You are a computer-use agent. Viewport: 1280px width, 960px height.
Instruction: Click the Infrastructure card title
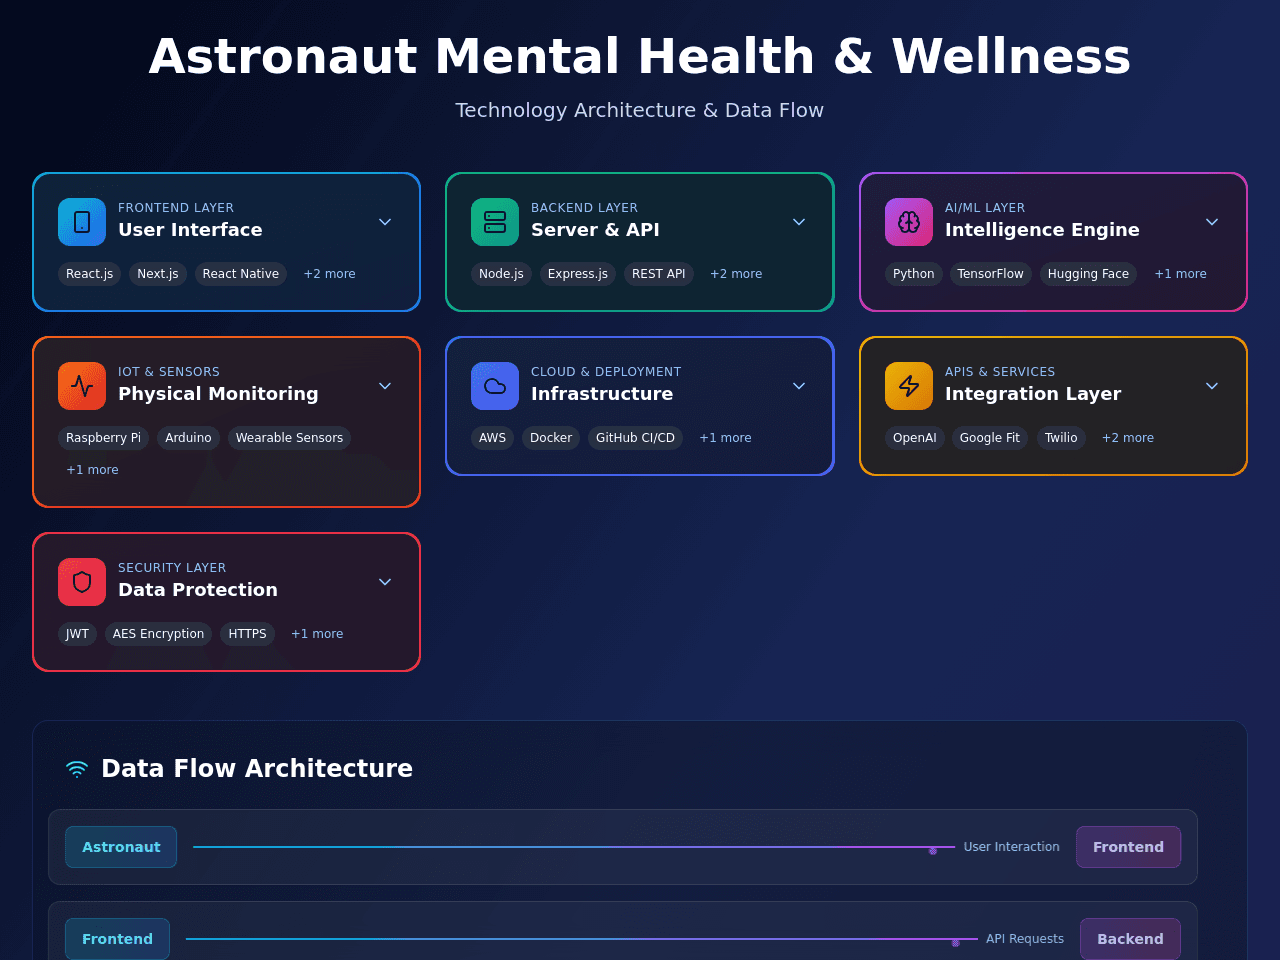click(x=602, y=394)
